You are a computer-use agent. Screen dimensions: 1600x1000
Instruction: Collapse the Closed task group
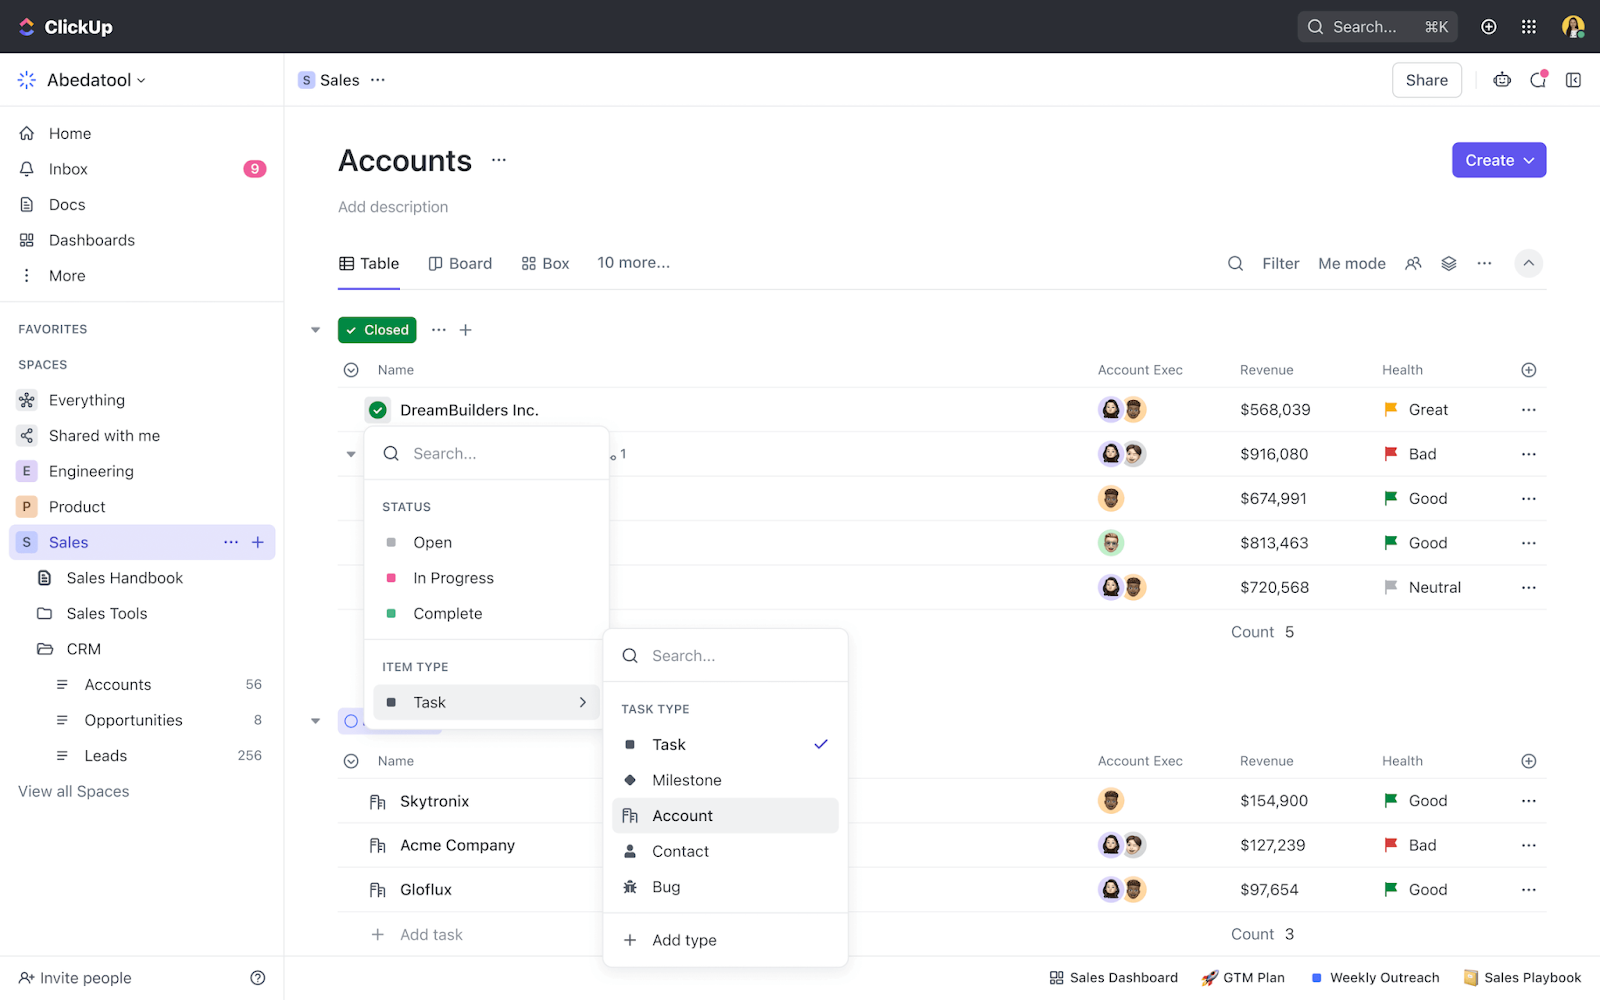[315, 329]
